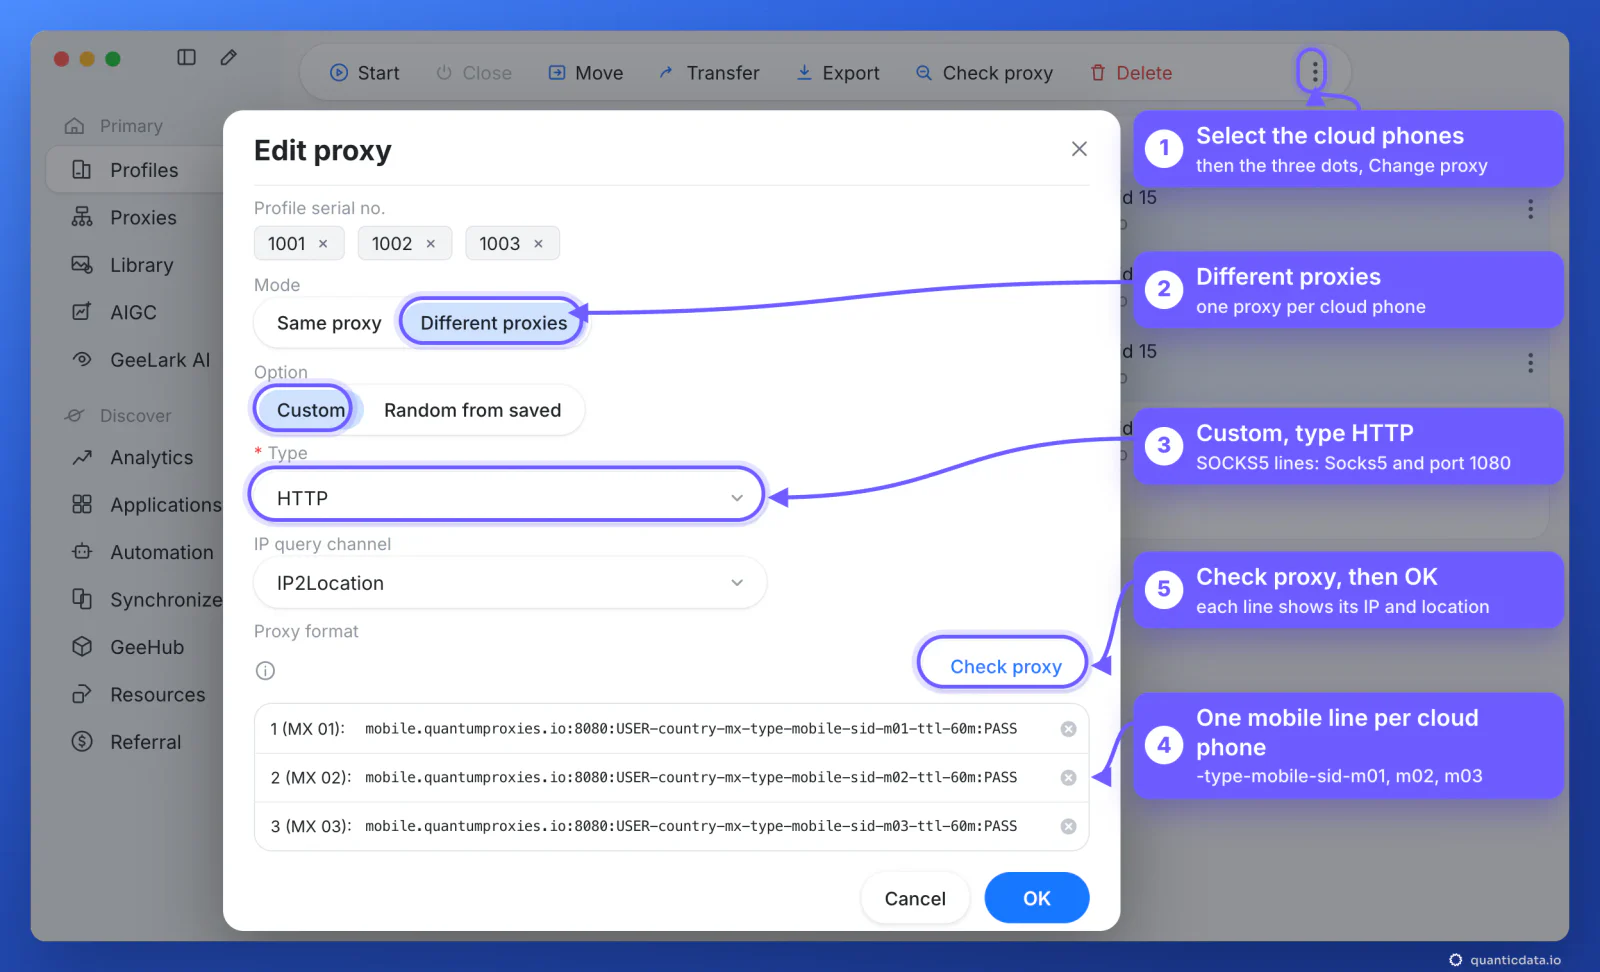Remove profile serial tag 1003
Image resolution: width=1600 pixels, height=972 pixels.
click(x=538, y=244)
